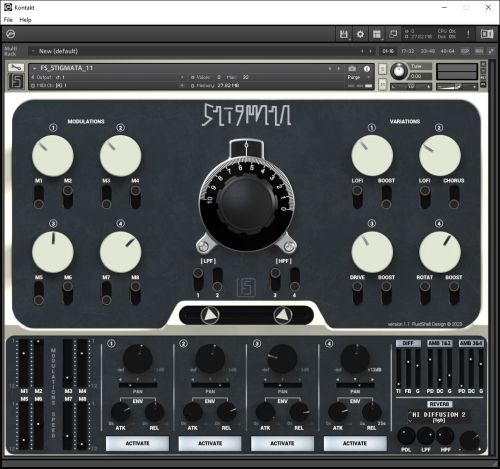
Task: Toggle the DRIVE switch in variation 3
Action: click(x=357, y=293)
